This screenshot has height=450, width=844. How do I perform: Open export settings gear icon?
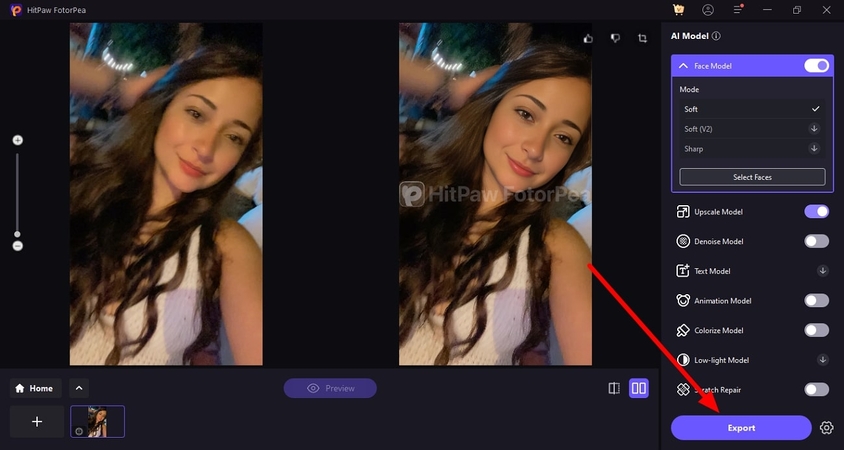pos(826,428)
